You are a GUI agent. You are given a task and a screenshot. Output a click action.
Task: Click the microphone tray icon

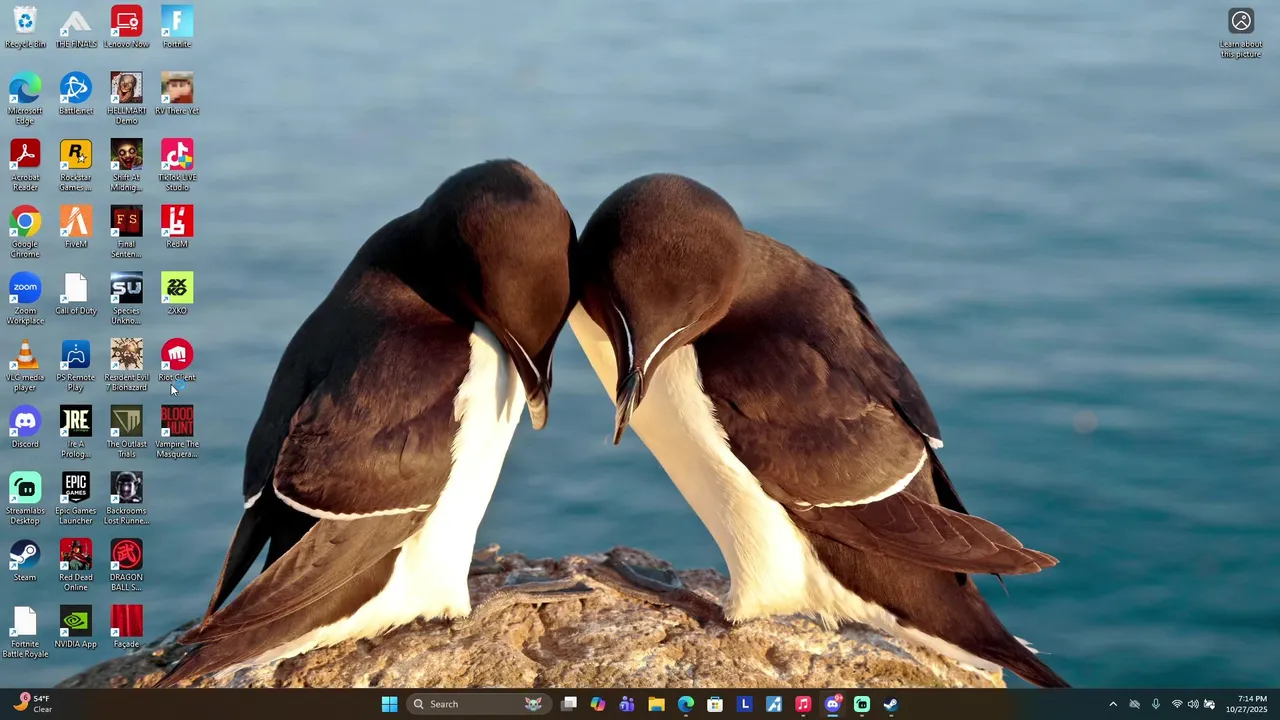[1156, 704]
